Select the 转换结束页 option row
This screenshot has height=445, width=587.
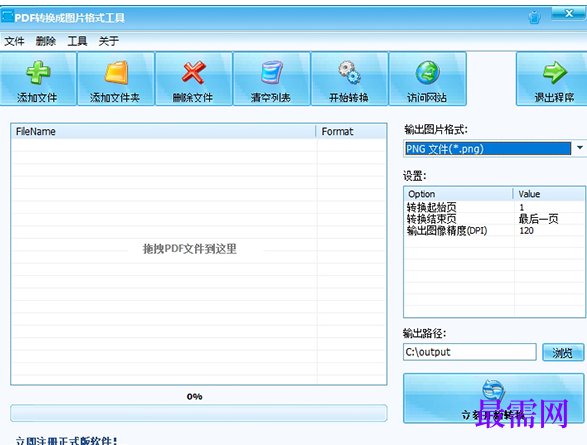click(x=494, y=219)
